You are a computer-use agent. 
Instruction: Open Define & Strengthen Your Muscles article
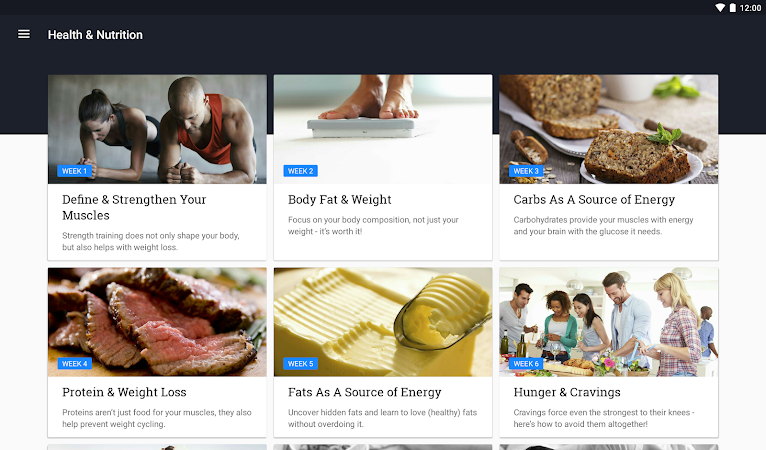click(x=134, y=207)
